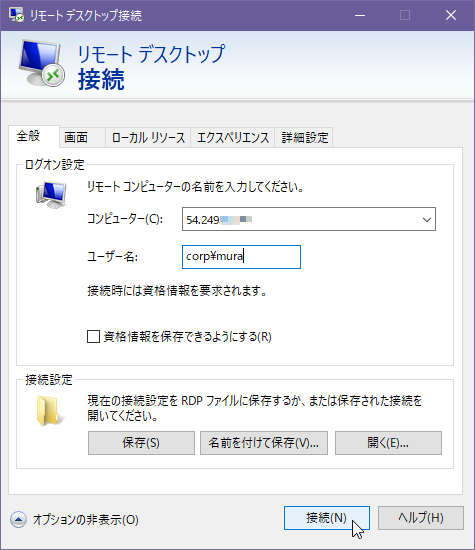Screen dimensions: 475x550
Task: Click the Remote Desktop title bar icon
Action: click(16, 15)
